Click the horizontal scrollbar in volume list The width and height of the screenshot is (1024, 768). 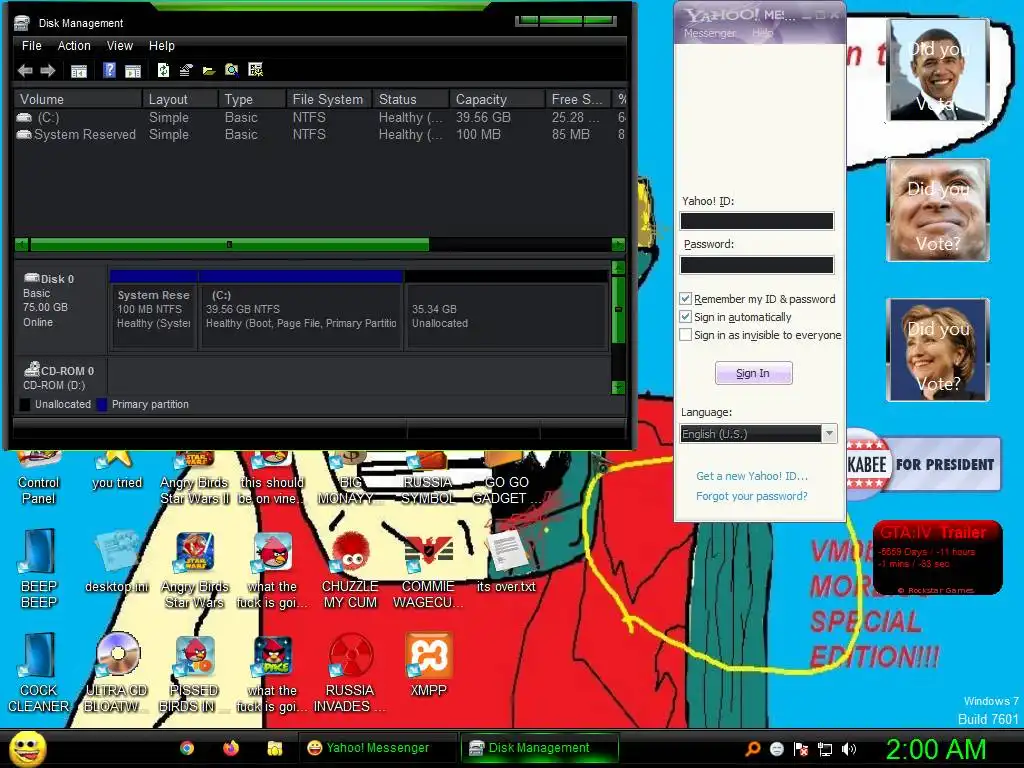(229, 245)
